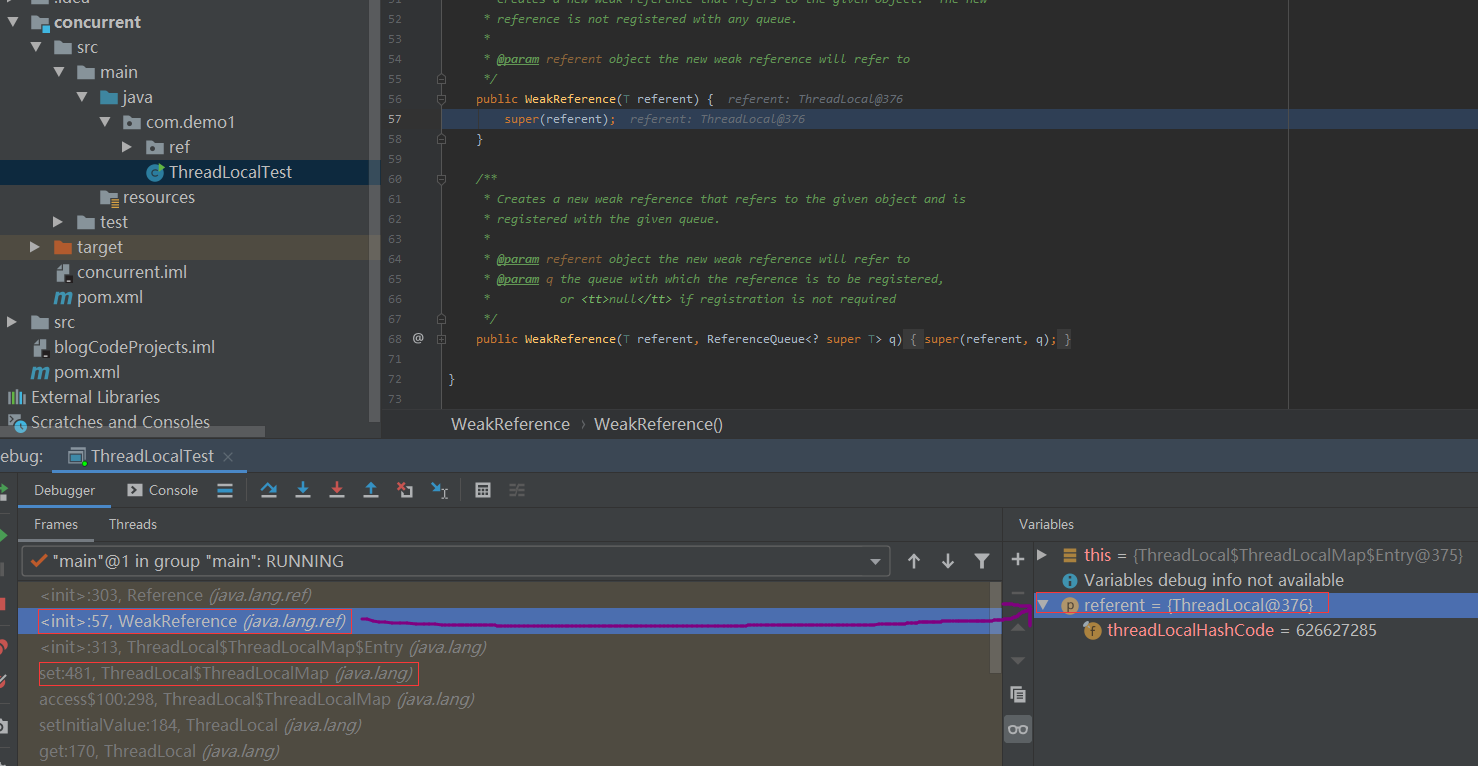Click the concurrent.iml file icon

(x=65, y=272)
